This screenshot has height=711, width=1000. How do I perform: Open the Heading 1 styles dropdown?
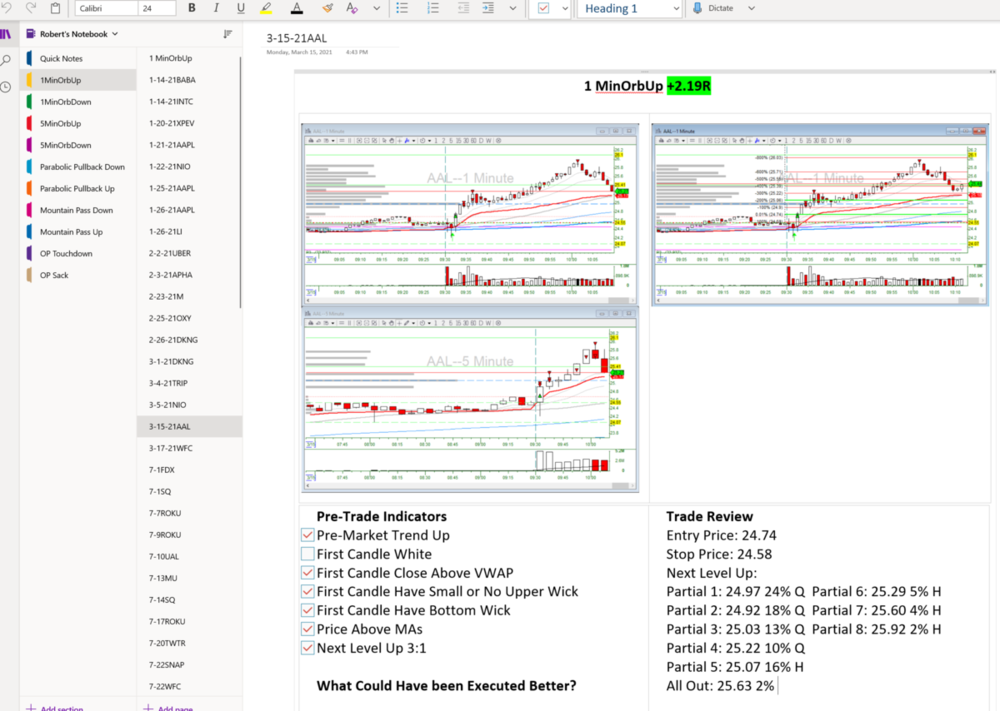pos(629,8)
